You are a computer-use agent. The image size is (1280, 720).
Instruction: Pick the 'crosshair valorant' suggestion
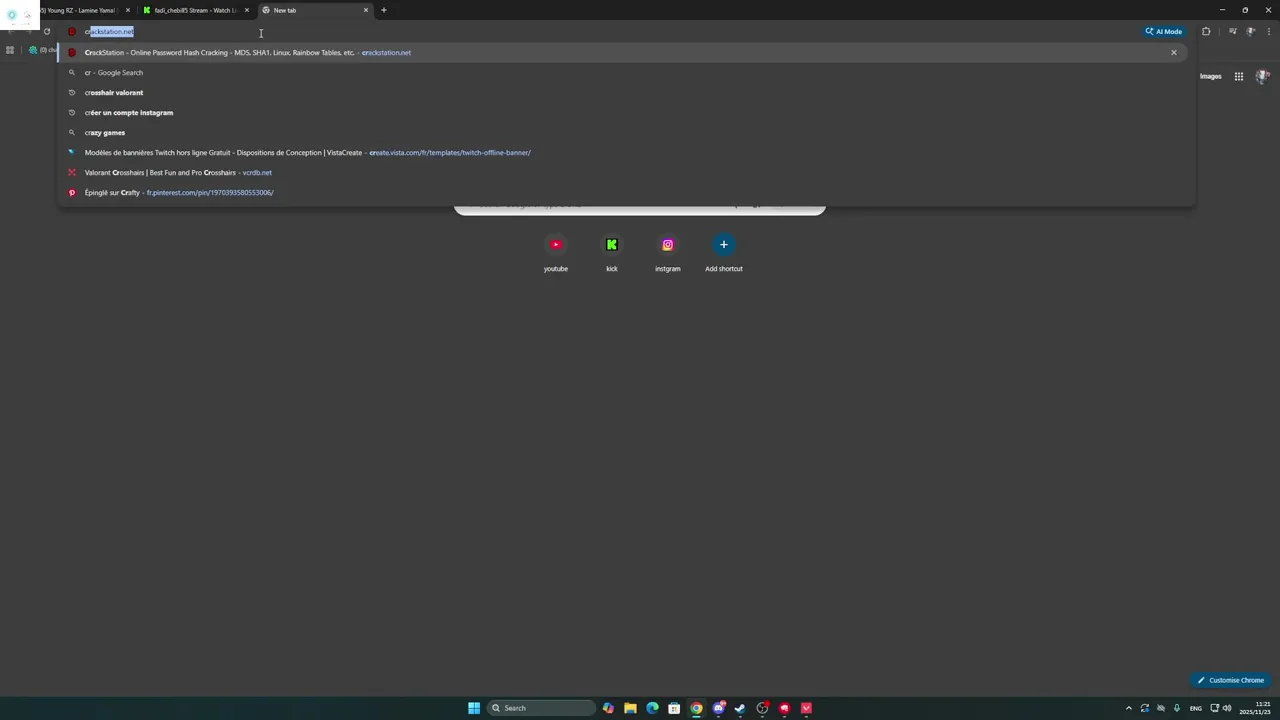tap(622, 93)
